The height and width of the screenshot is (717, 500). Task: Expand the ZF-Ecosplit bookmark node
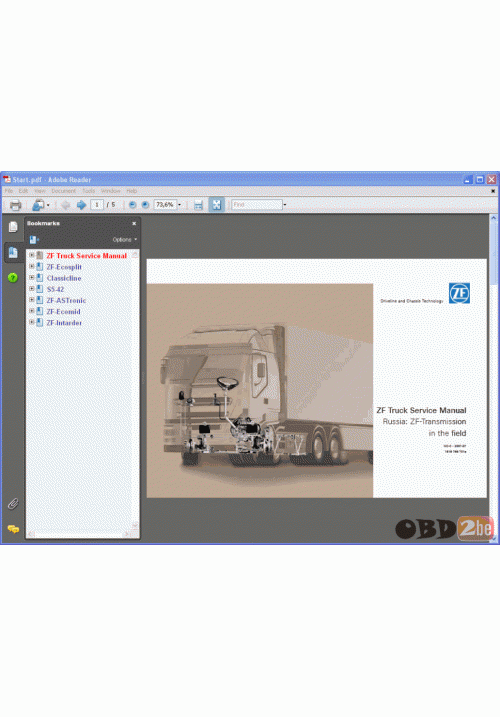32,266
